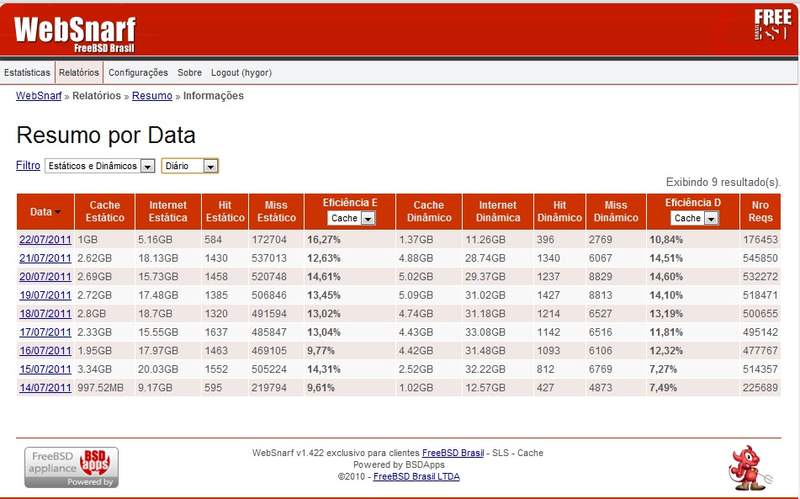Viewport: 800px width, 499px height.
Task: Click the Nro Reqs column header
Action: (x=760, y=211)
